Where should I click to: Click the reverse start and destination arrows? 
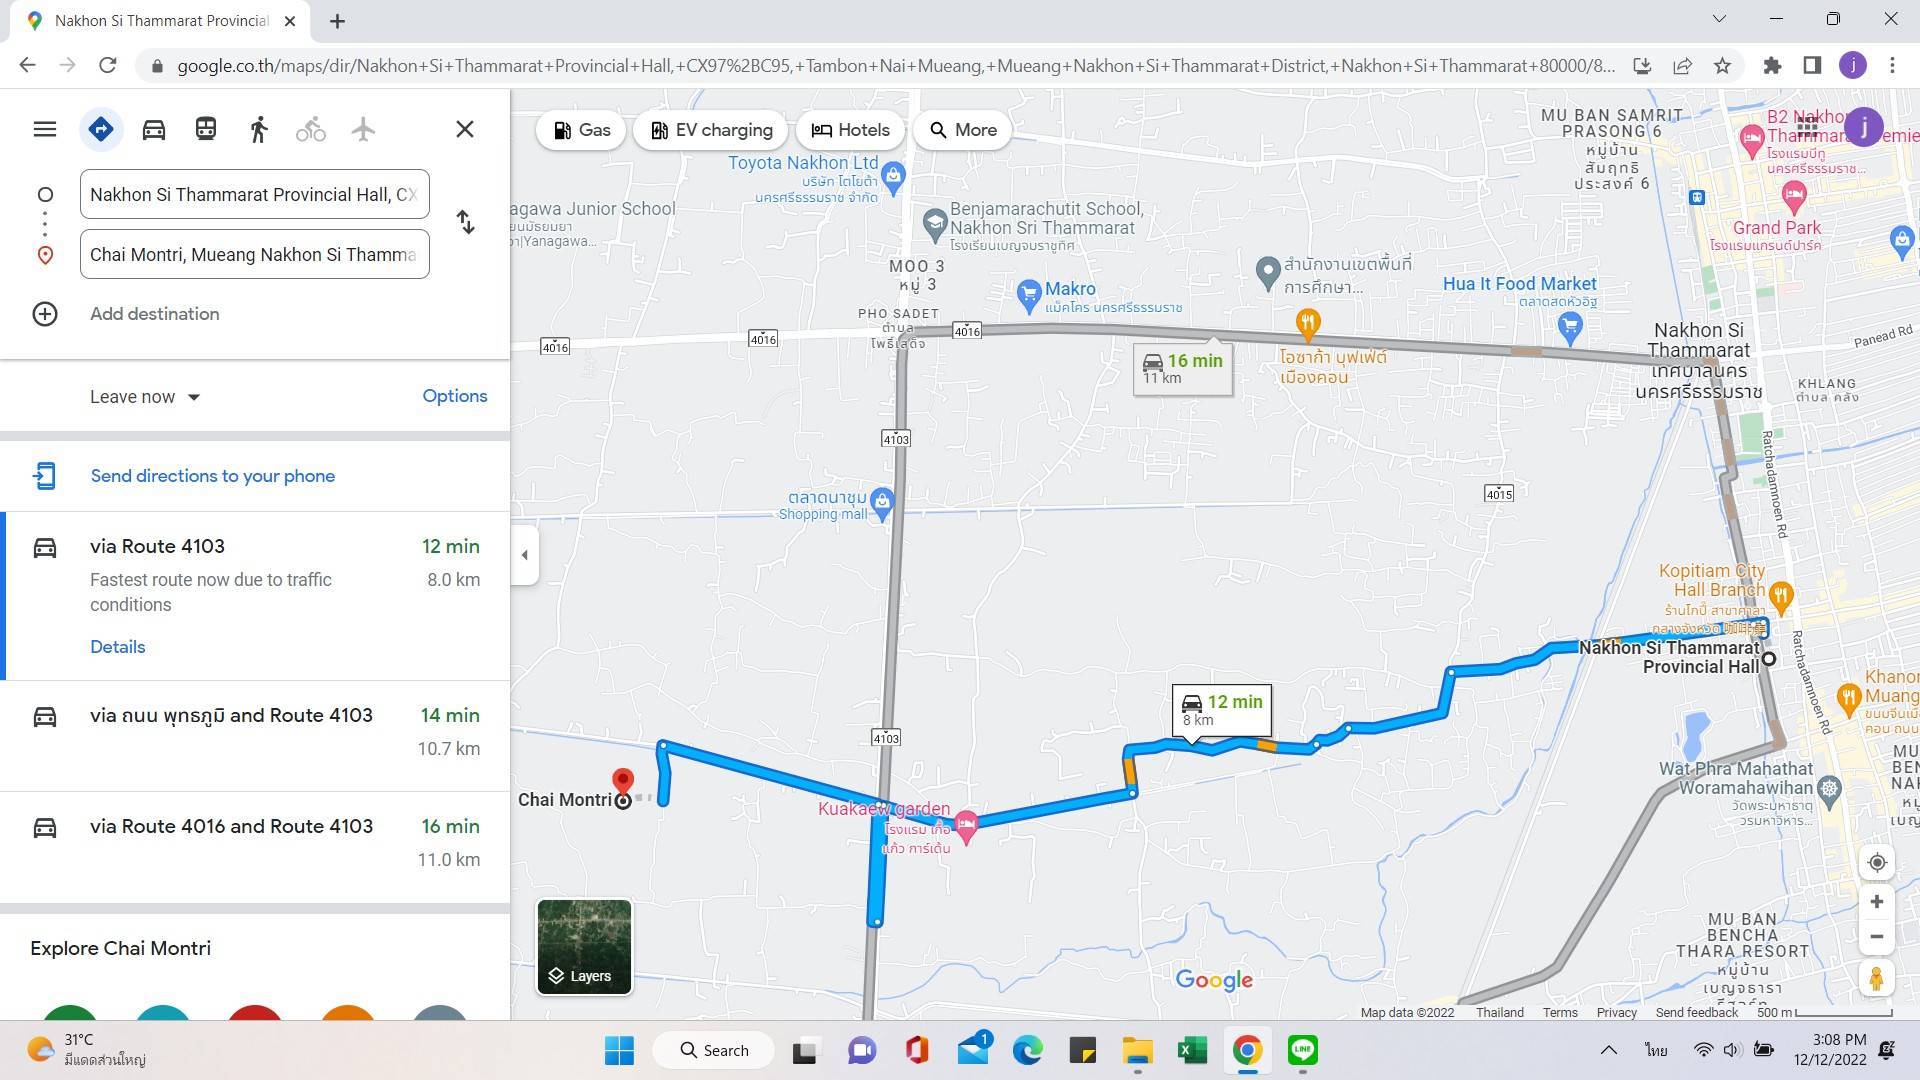pos(465,222)
